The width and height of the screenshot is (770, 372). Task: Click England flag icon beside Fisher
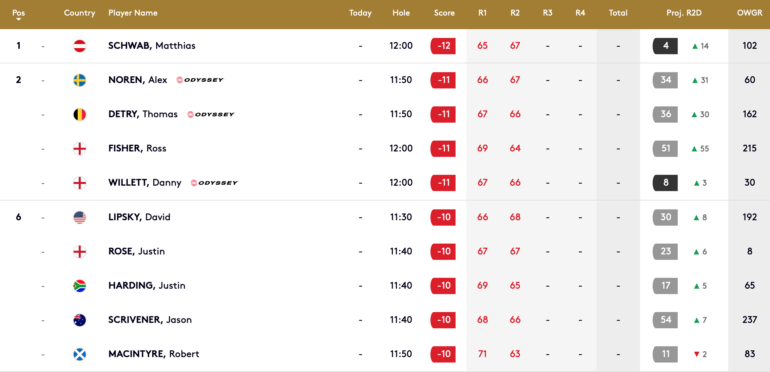click(80, 149)
